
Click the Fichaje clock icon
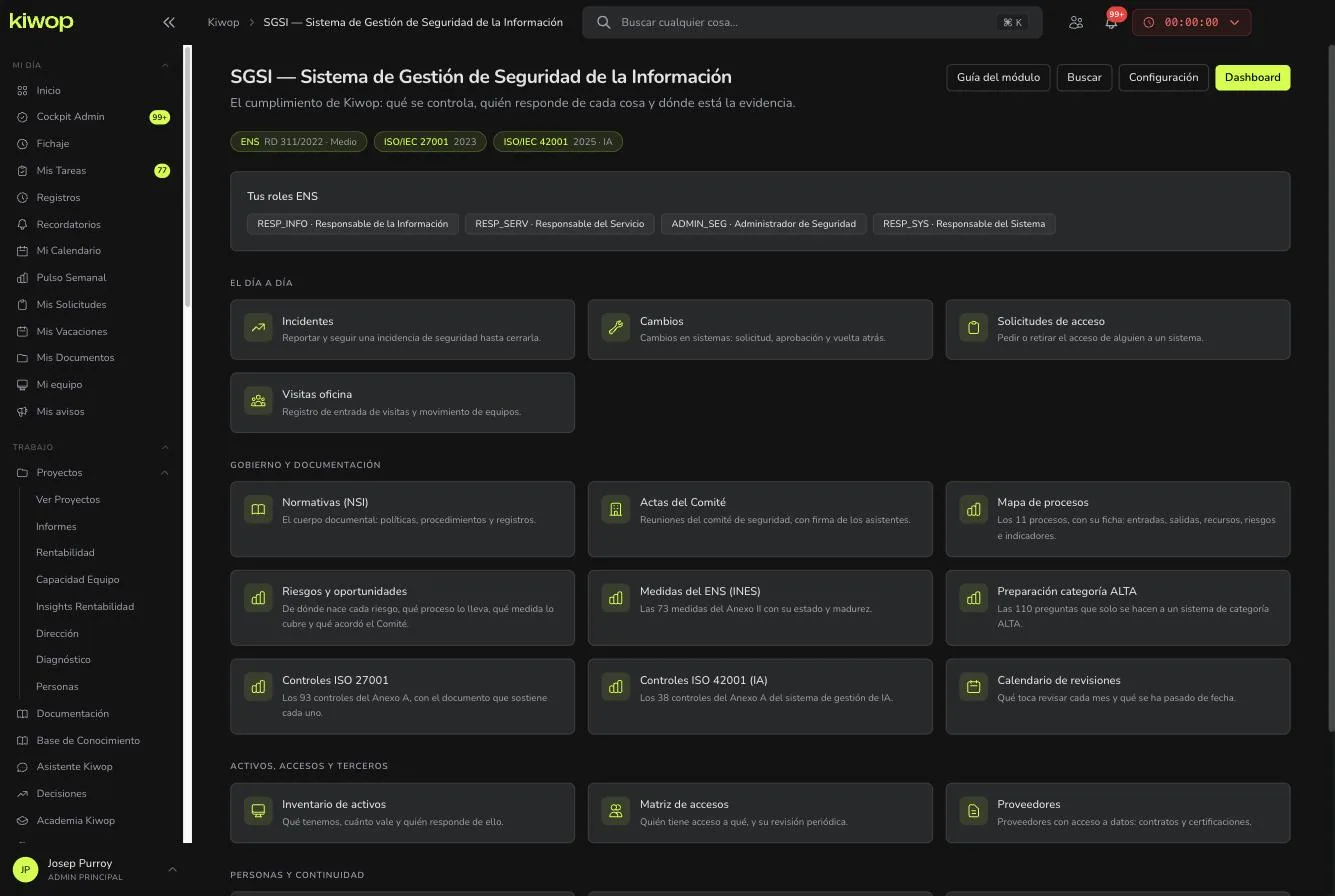coord(22,144)
